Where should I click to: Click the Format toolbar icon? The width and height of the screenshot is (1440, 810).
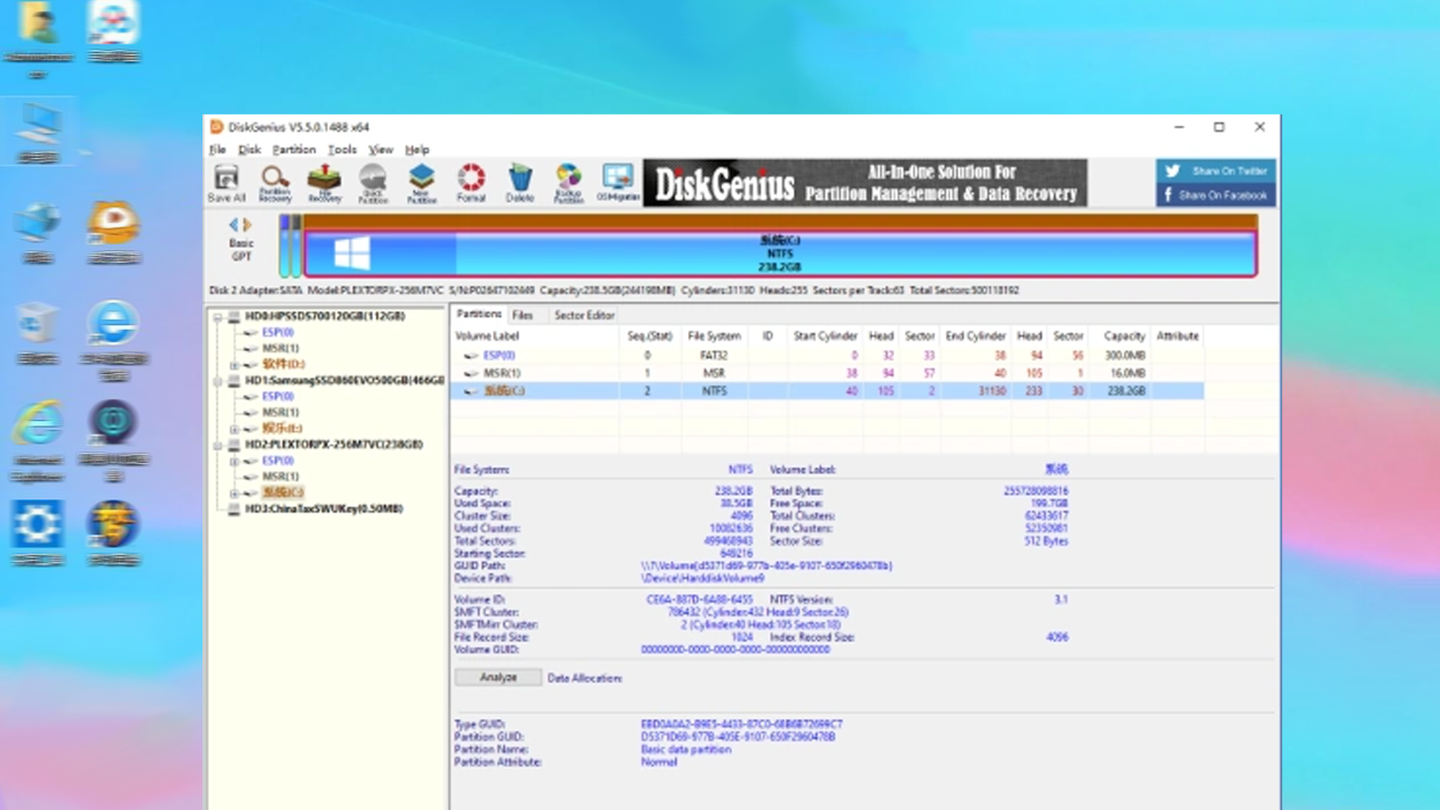[471, 184]
